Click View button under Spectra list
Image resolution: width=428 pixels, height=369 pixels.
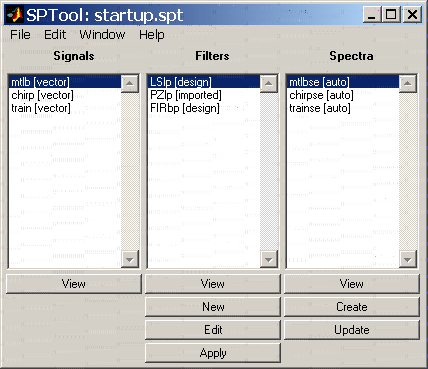tap(352, 284)
